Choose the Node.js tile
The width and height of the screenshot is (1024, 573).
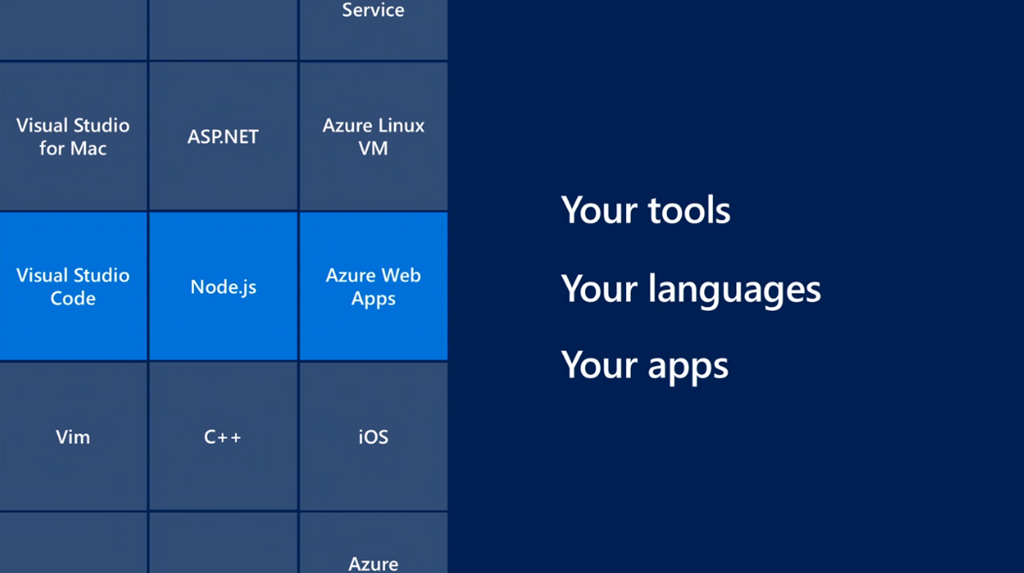coord(223,286)
